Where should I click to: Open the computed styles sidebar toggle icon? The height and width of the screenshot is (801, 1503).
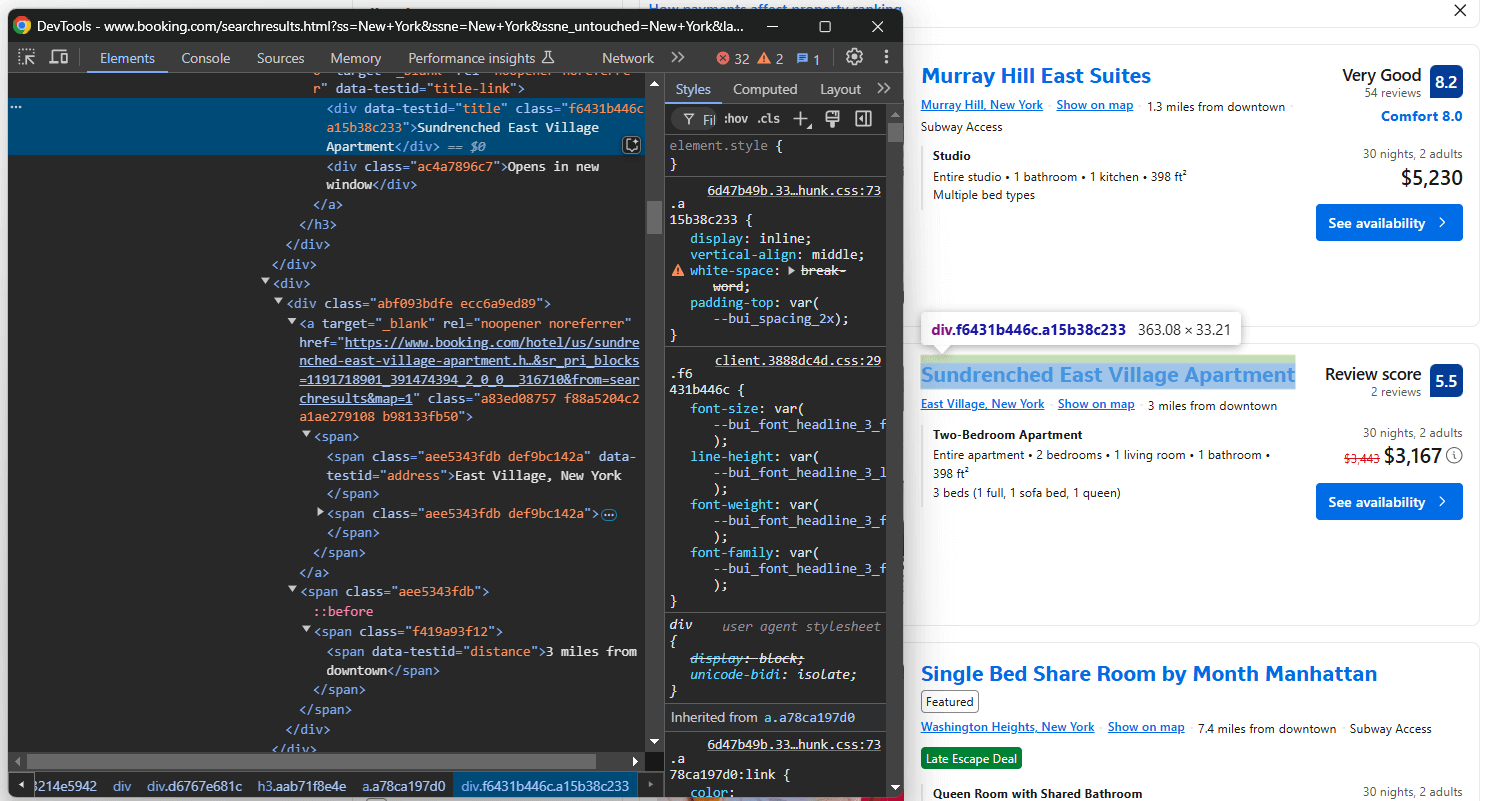[x=863, y=119]
